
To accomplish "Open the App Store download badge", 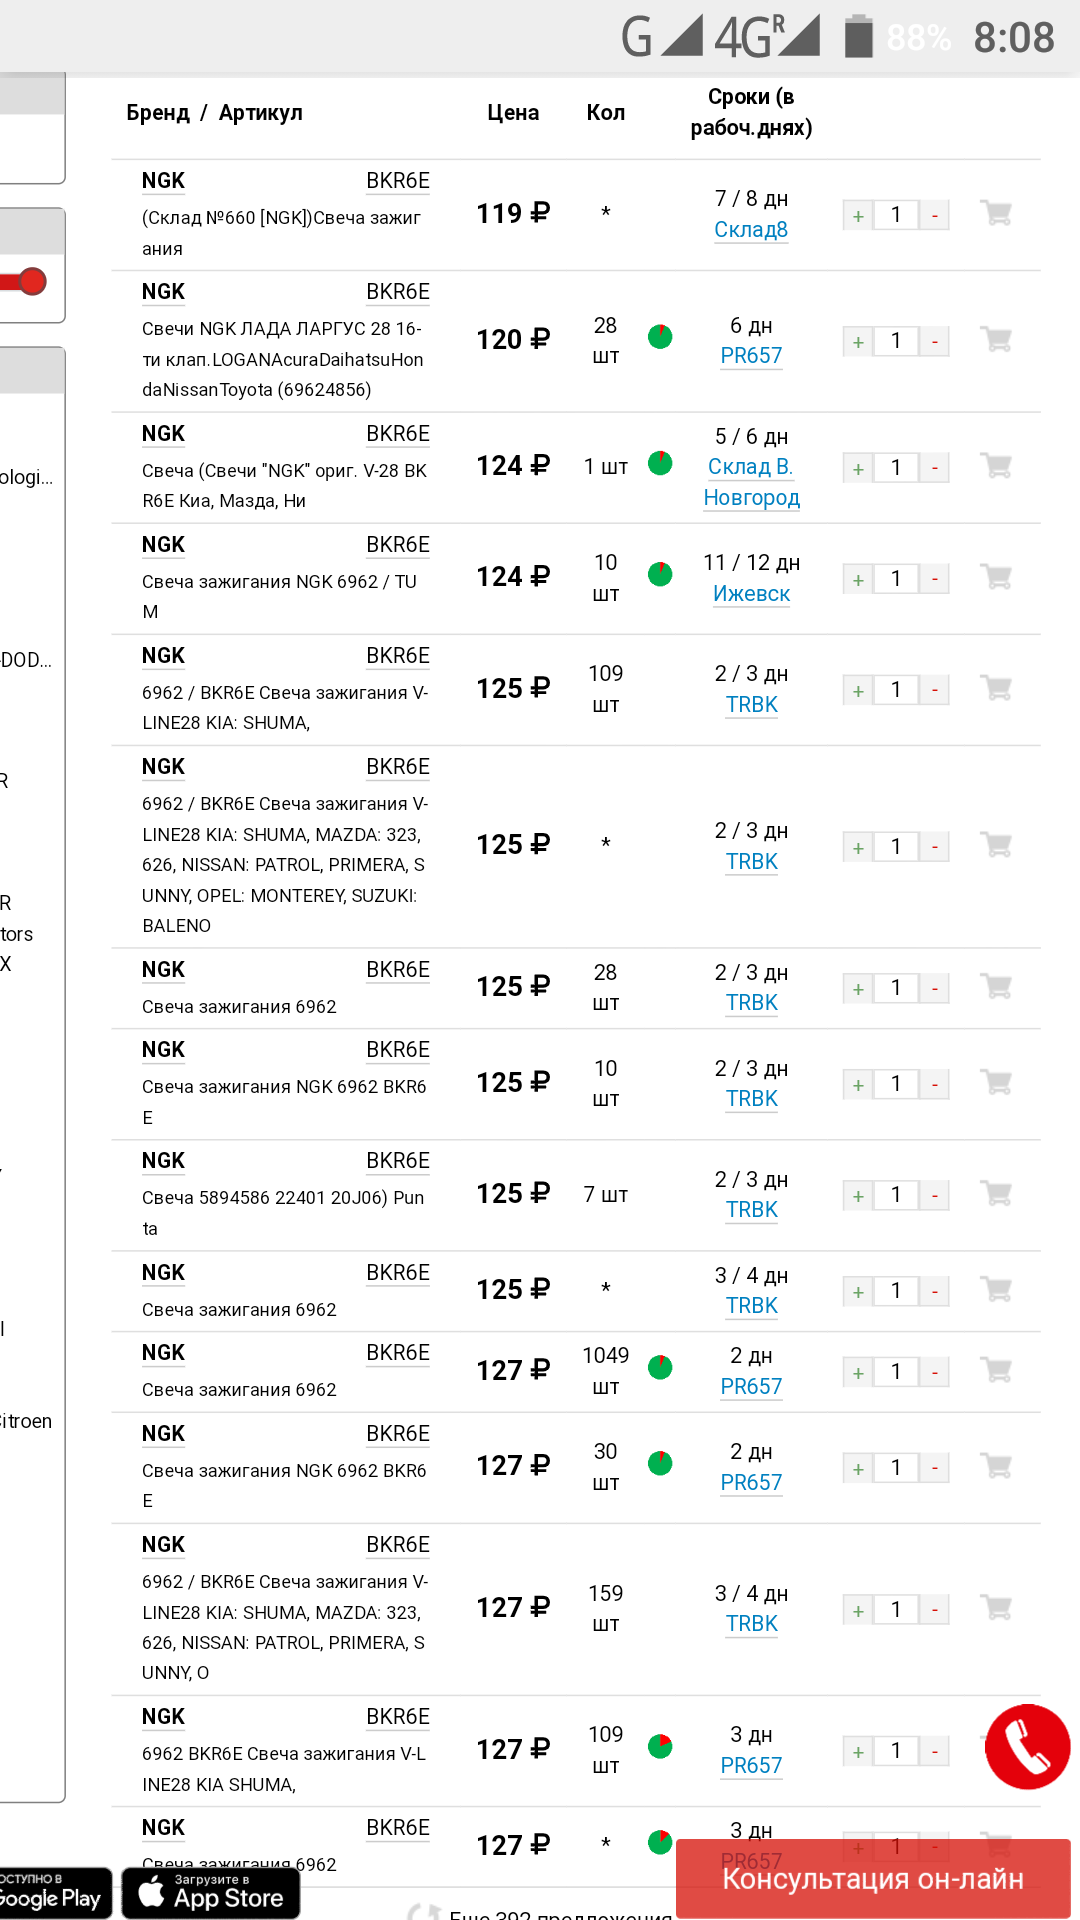I will tap(211, 1893).
